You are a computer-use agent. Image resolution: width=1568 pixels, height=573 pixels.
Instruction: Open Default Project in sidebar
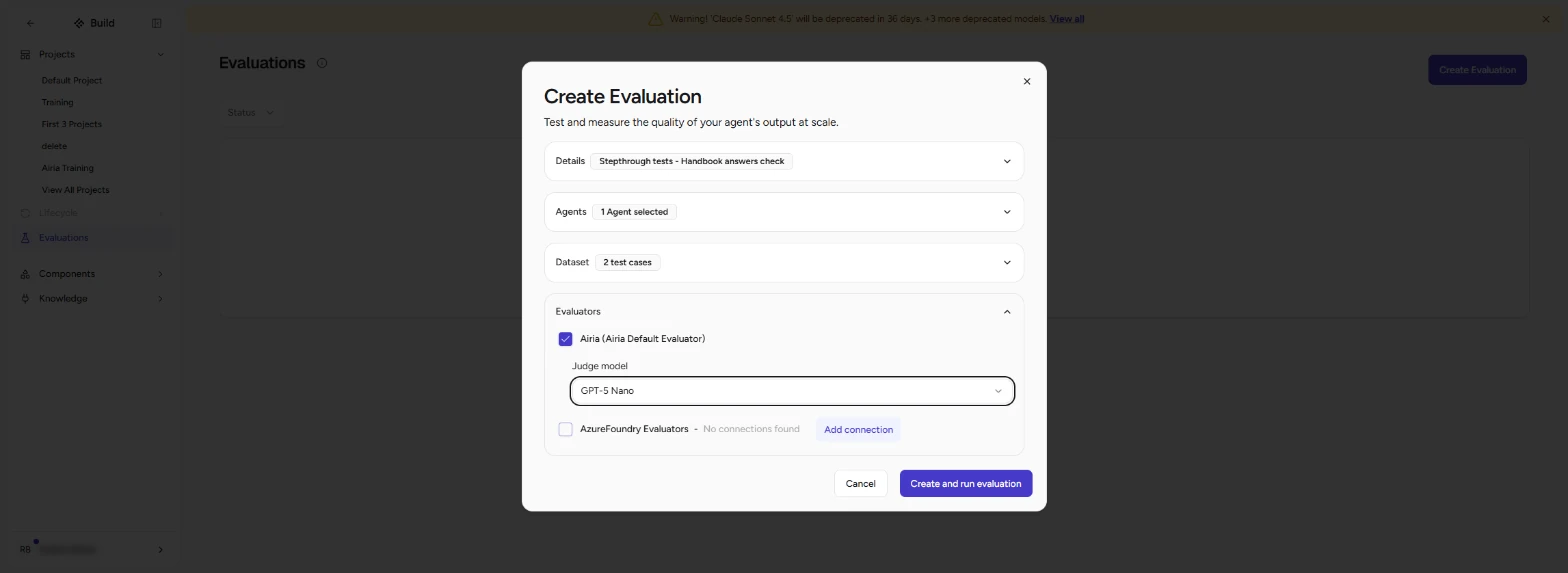pos(72,80)
